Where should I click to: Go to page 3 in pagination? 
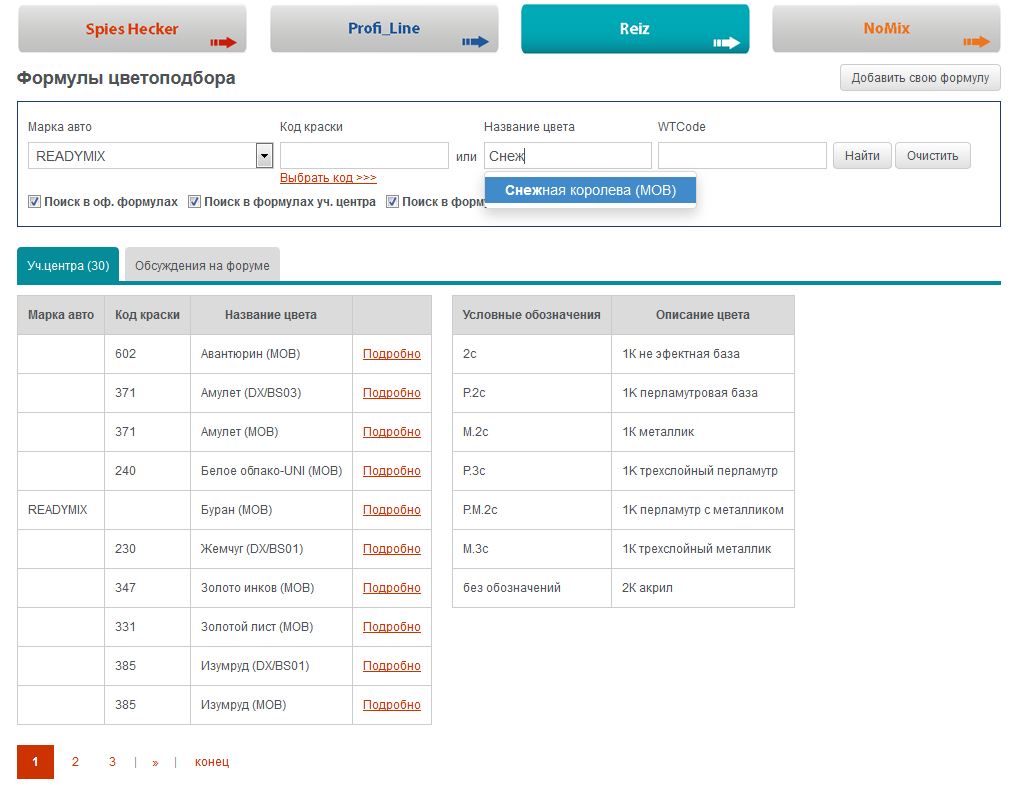point(112,762)
